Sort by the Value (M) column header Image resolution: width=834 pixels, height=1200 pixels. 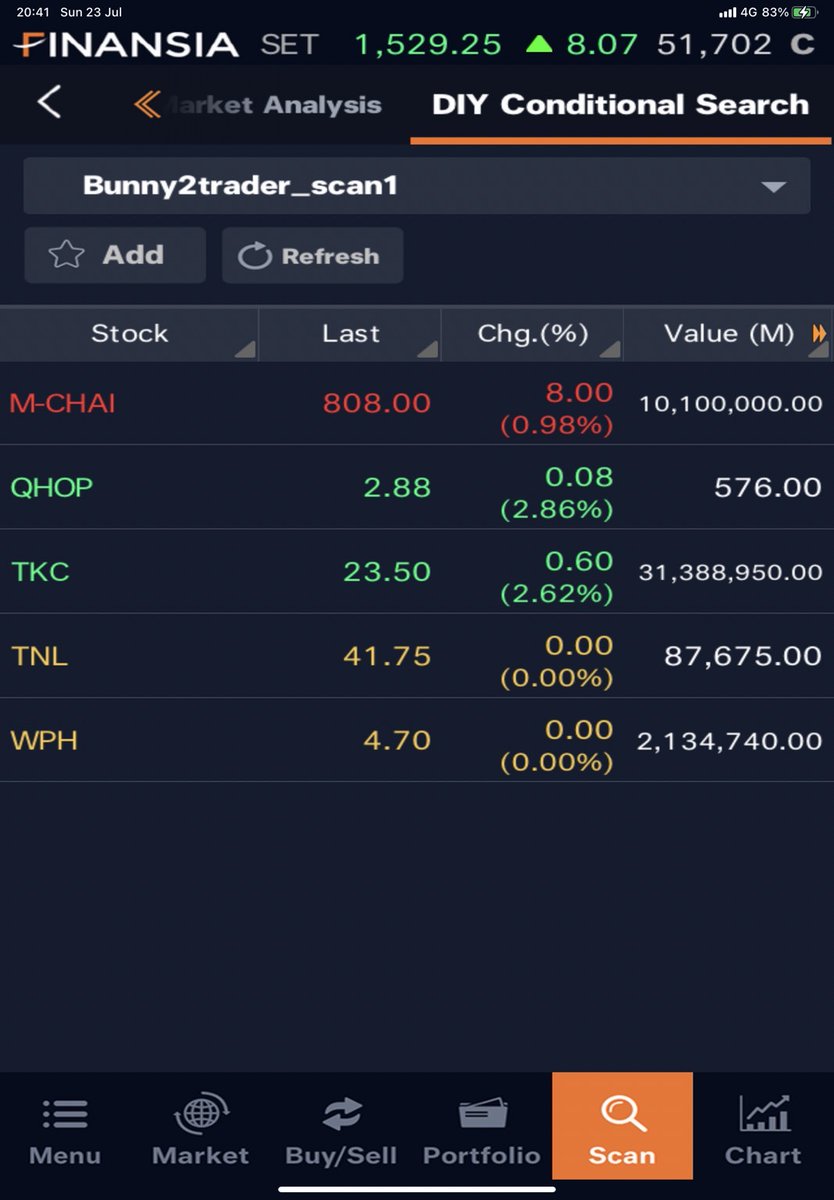729,334
